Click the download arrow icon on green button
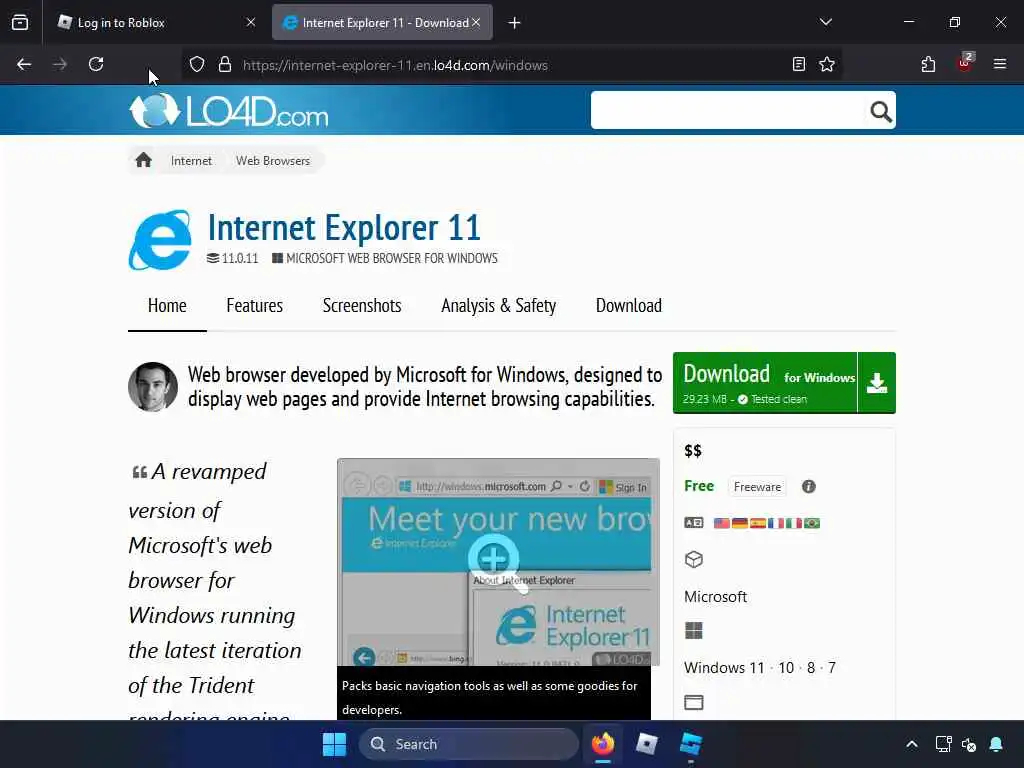1024x768 pixels. [x=876, y=383]
